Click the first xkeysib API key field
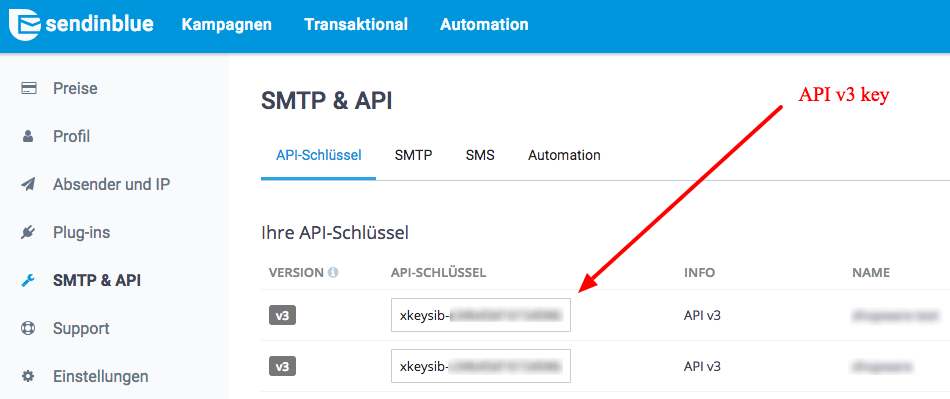This screenshot has width=950, height=399. coord(481,315)
